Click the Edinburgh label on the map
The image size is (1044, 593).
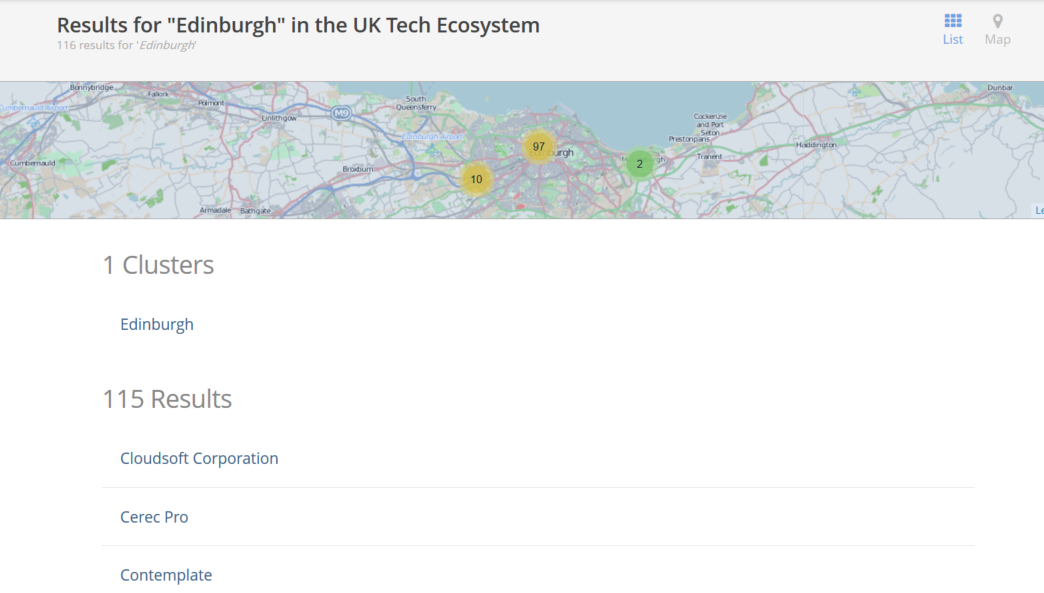pos(557,152)
